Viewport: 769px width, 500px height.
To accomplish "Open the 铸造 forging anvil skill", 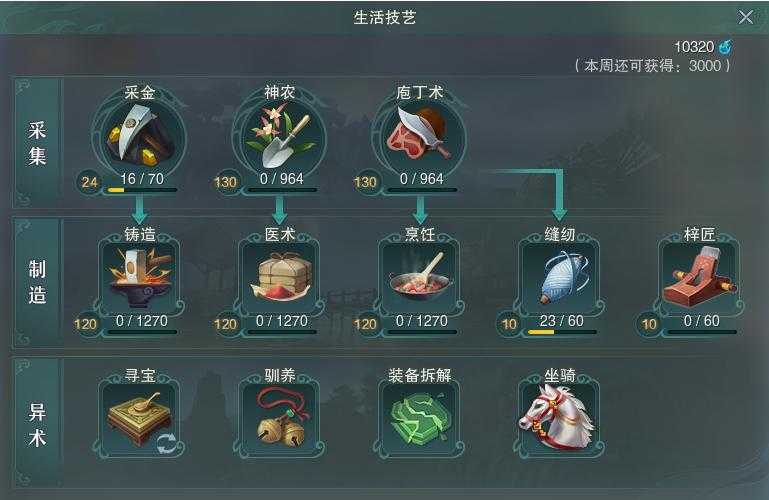I will click(140, 274).
